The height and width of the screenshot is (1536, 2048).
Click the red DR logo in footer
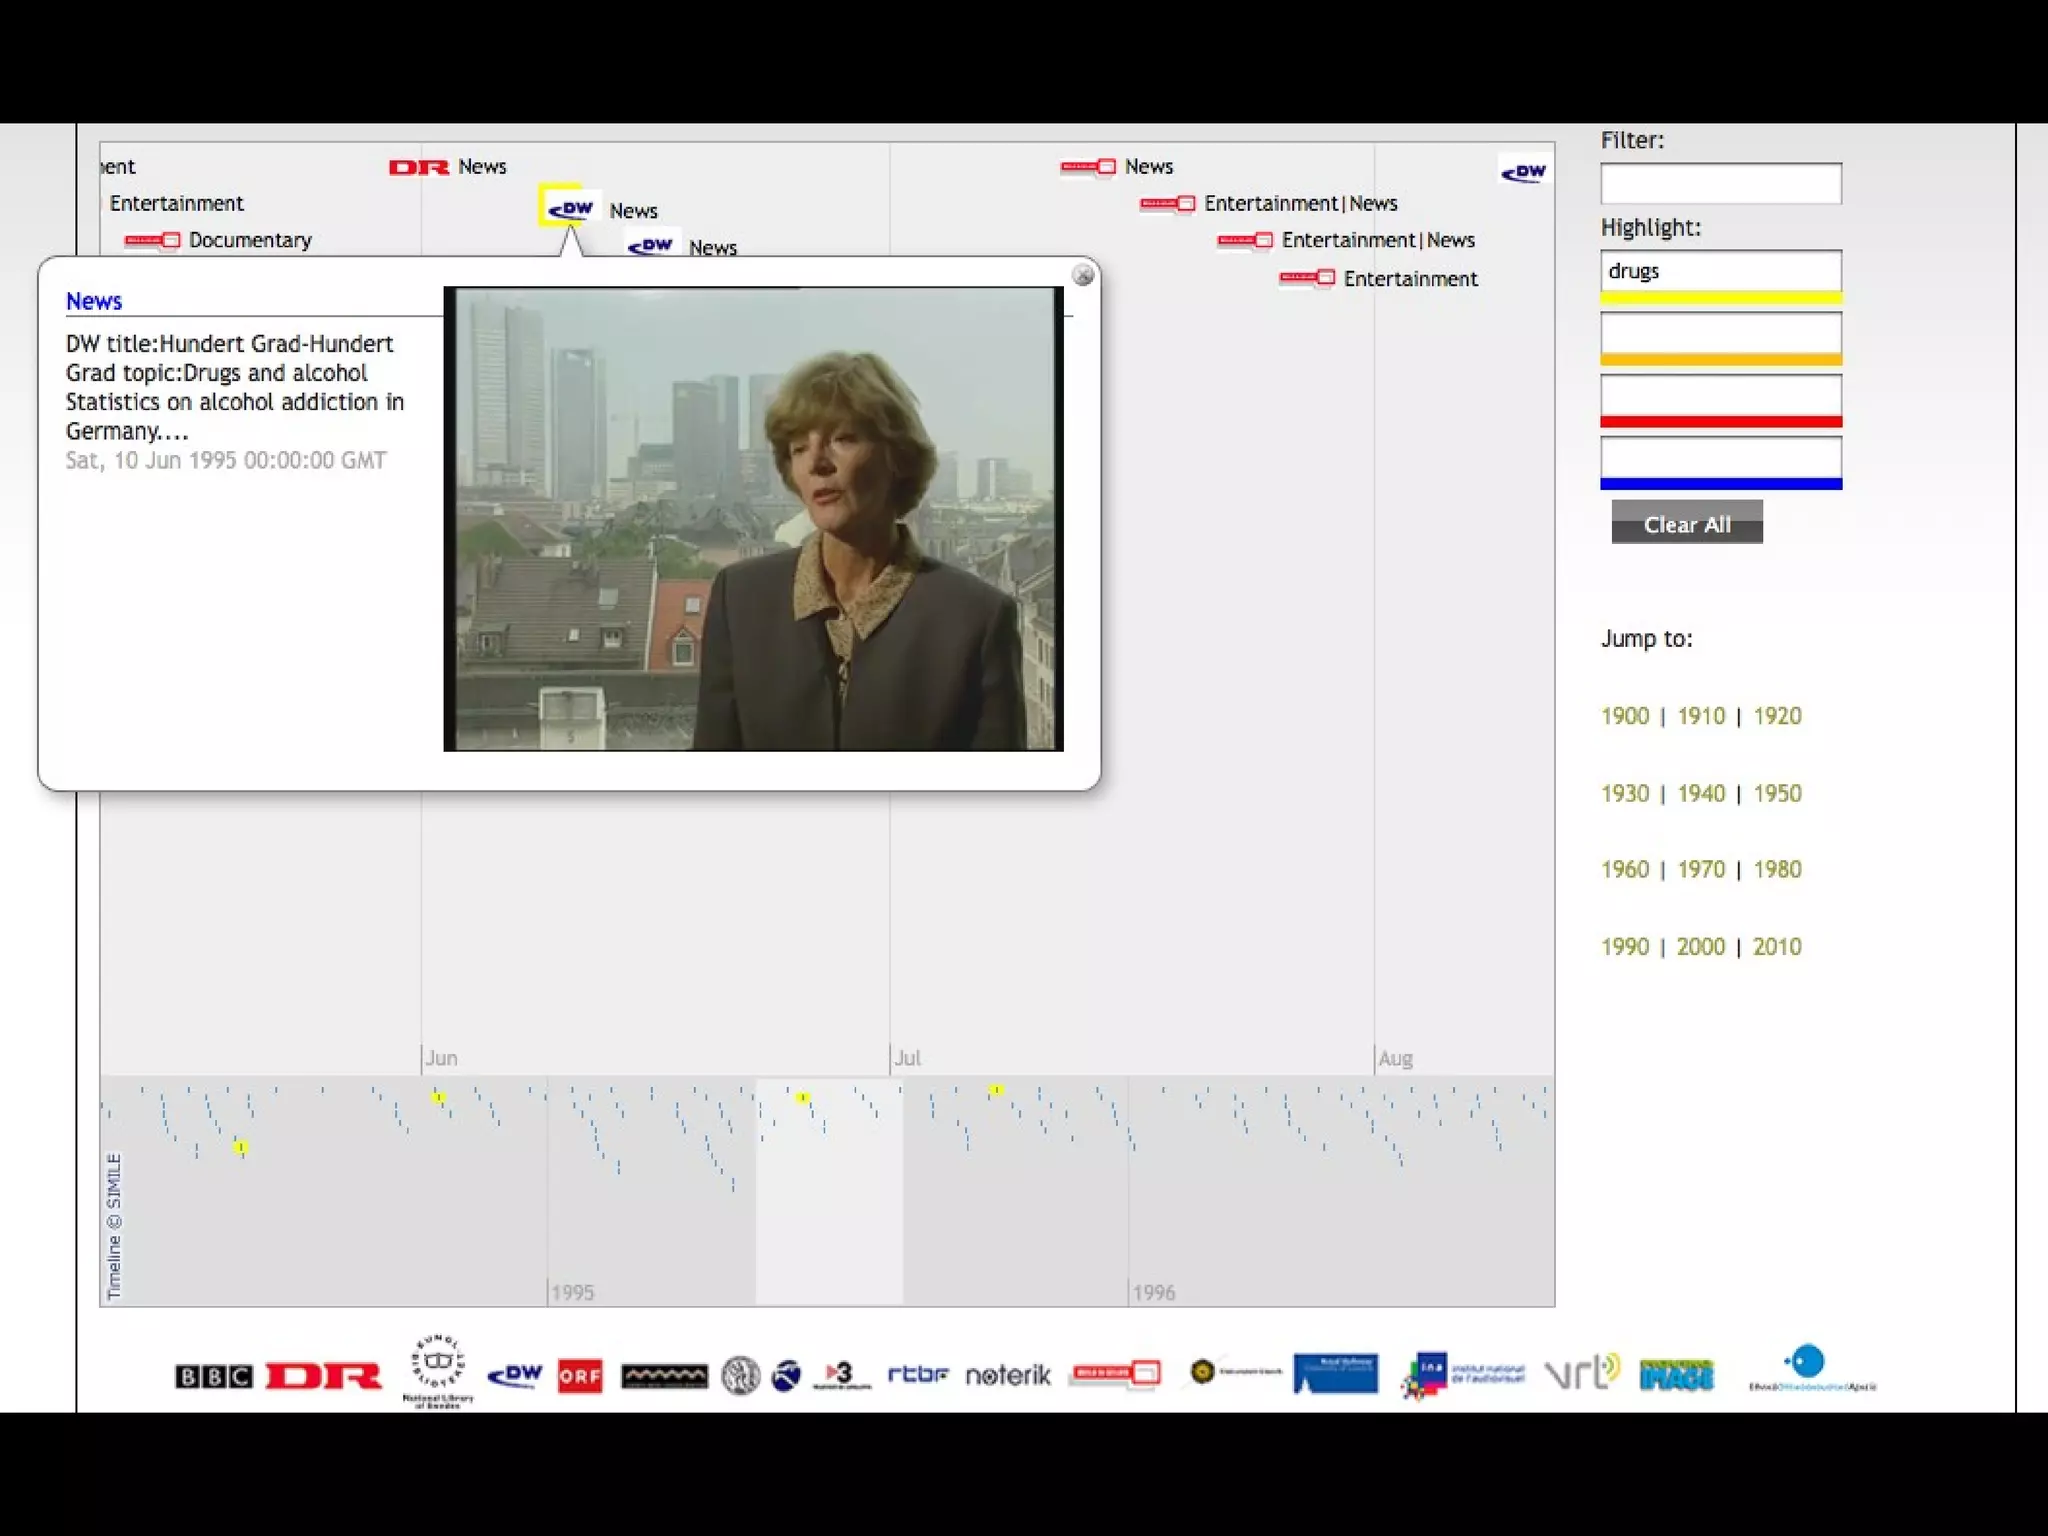click(323, 1376)
